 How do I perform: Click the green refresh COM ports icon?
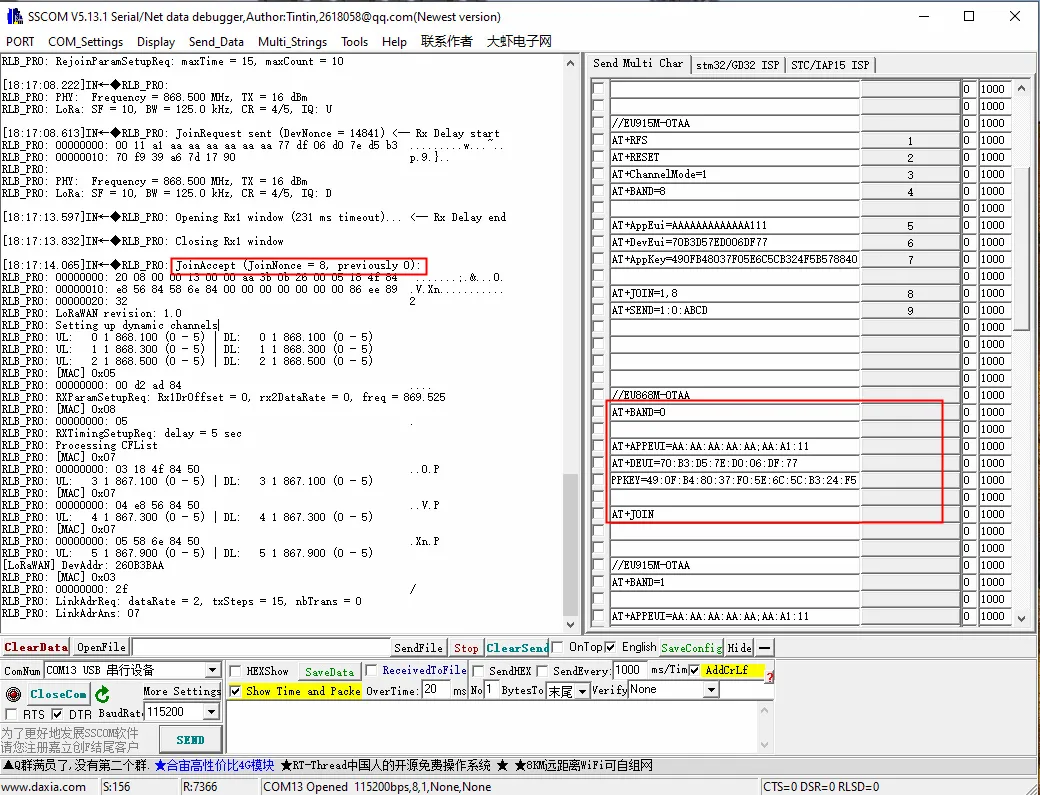102,694
